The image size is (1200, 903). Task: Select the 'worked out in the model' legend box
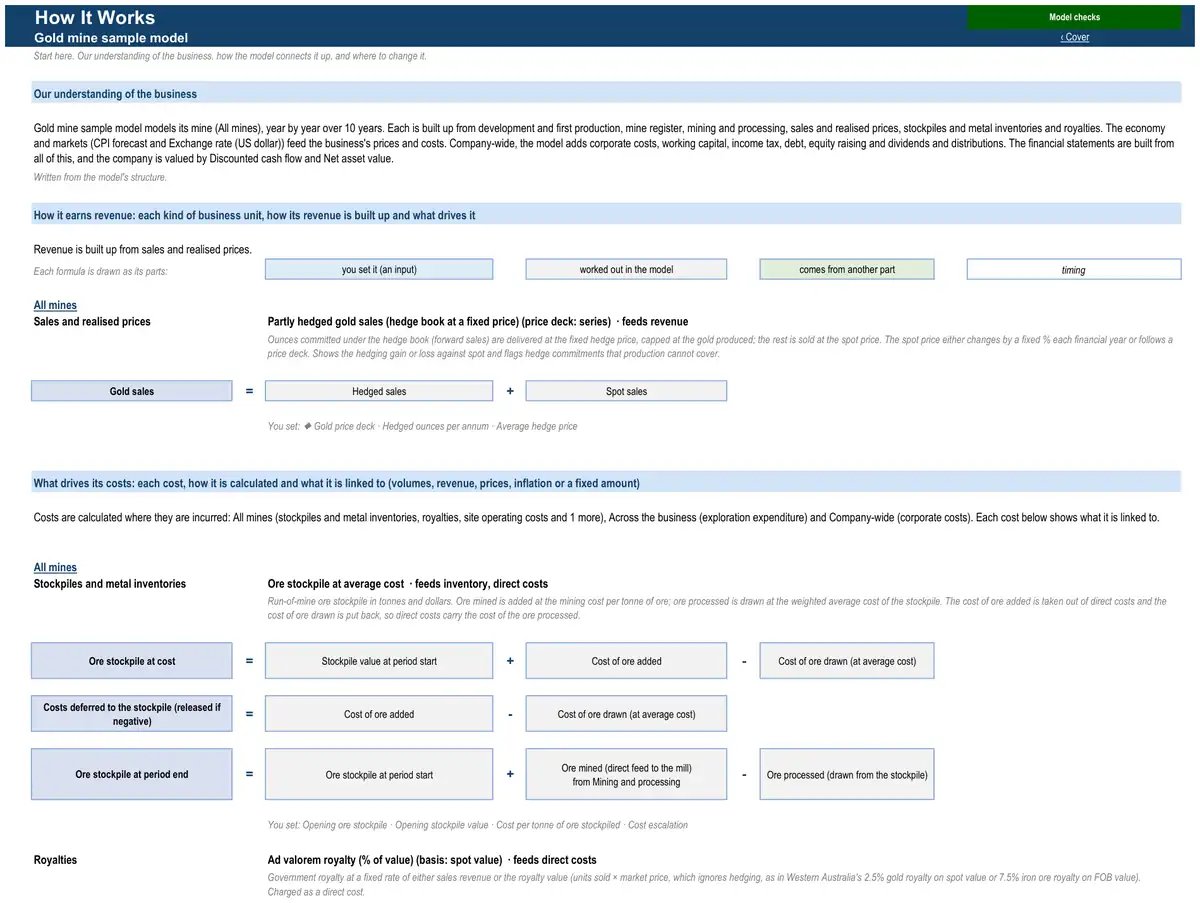point(626,269)
